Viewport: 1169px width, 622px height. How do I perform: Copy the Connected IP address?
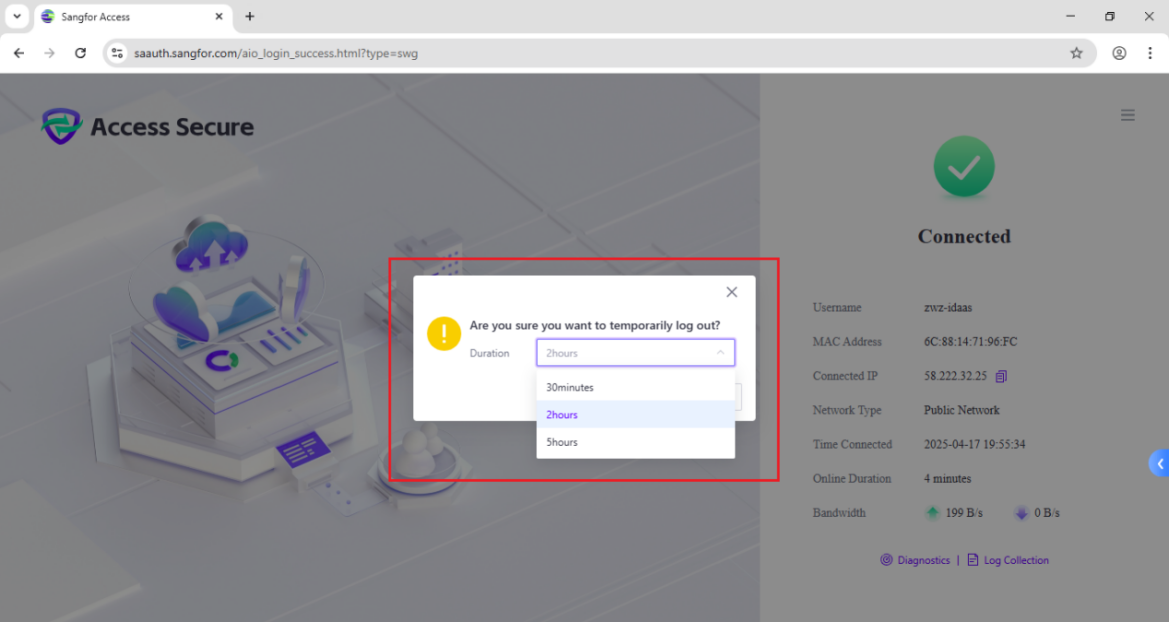tap(1001, 376)
